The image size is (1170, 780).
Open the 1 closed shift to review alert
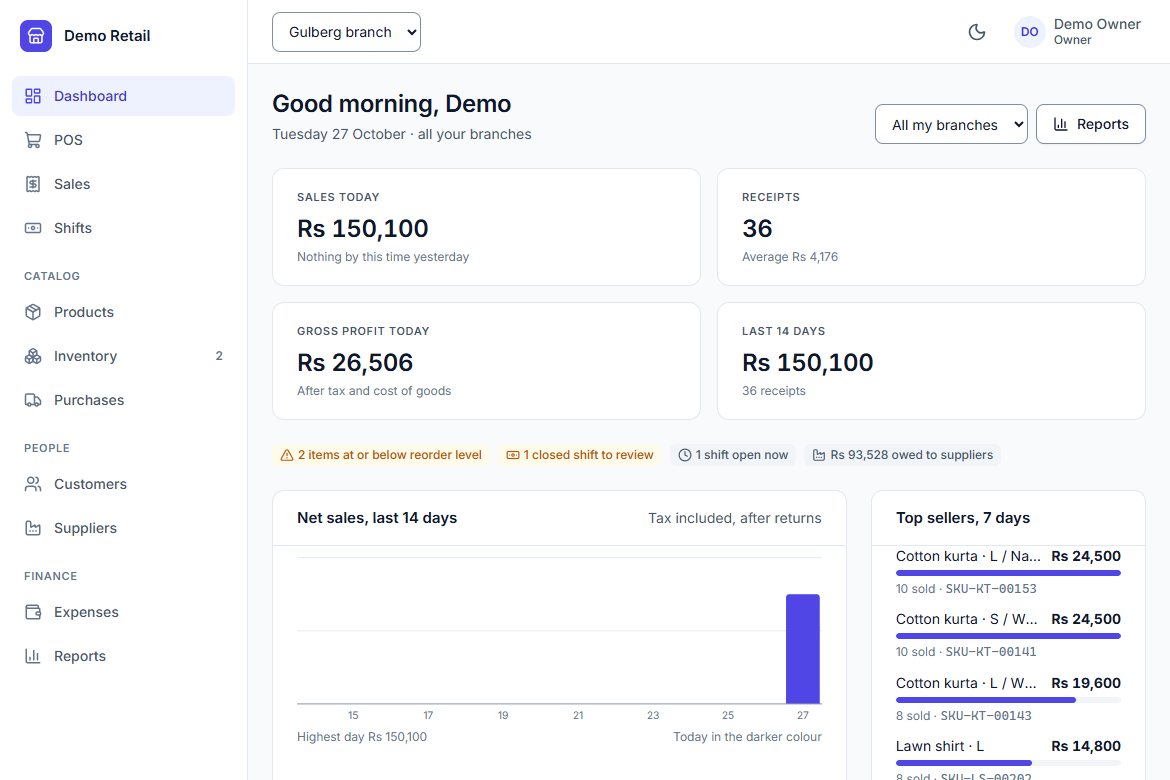coord(580,455)
